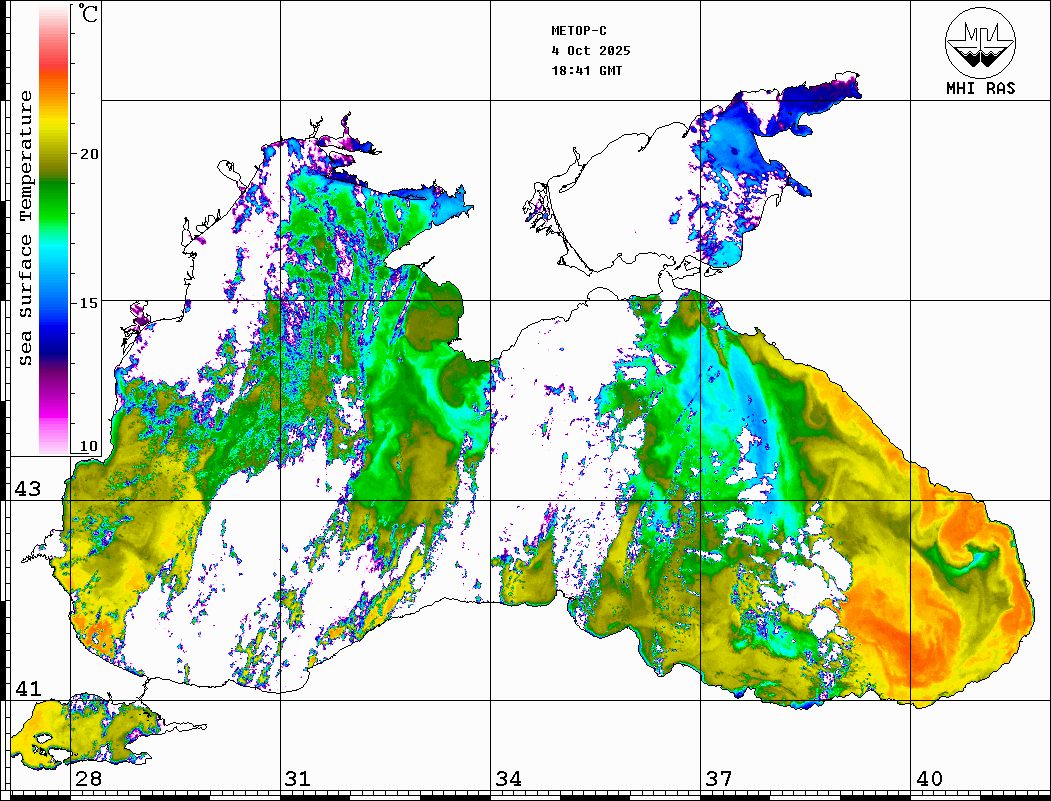Select the METOP-C satellite name

point(579,31)
